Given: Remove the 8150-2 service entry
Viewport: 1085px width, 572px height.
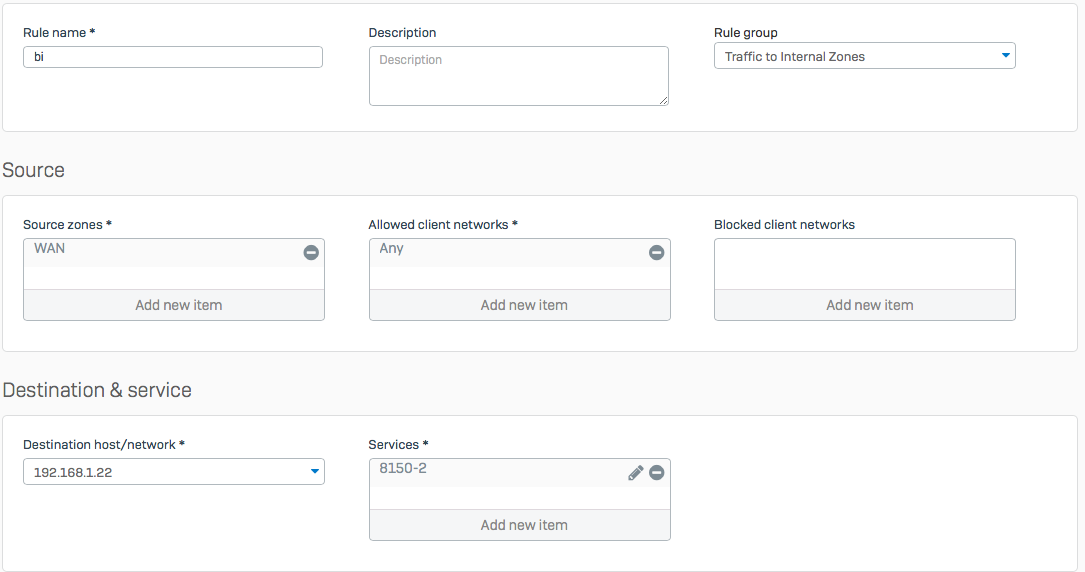Looking at the screenshot, I should [656, 473].
